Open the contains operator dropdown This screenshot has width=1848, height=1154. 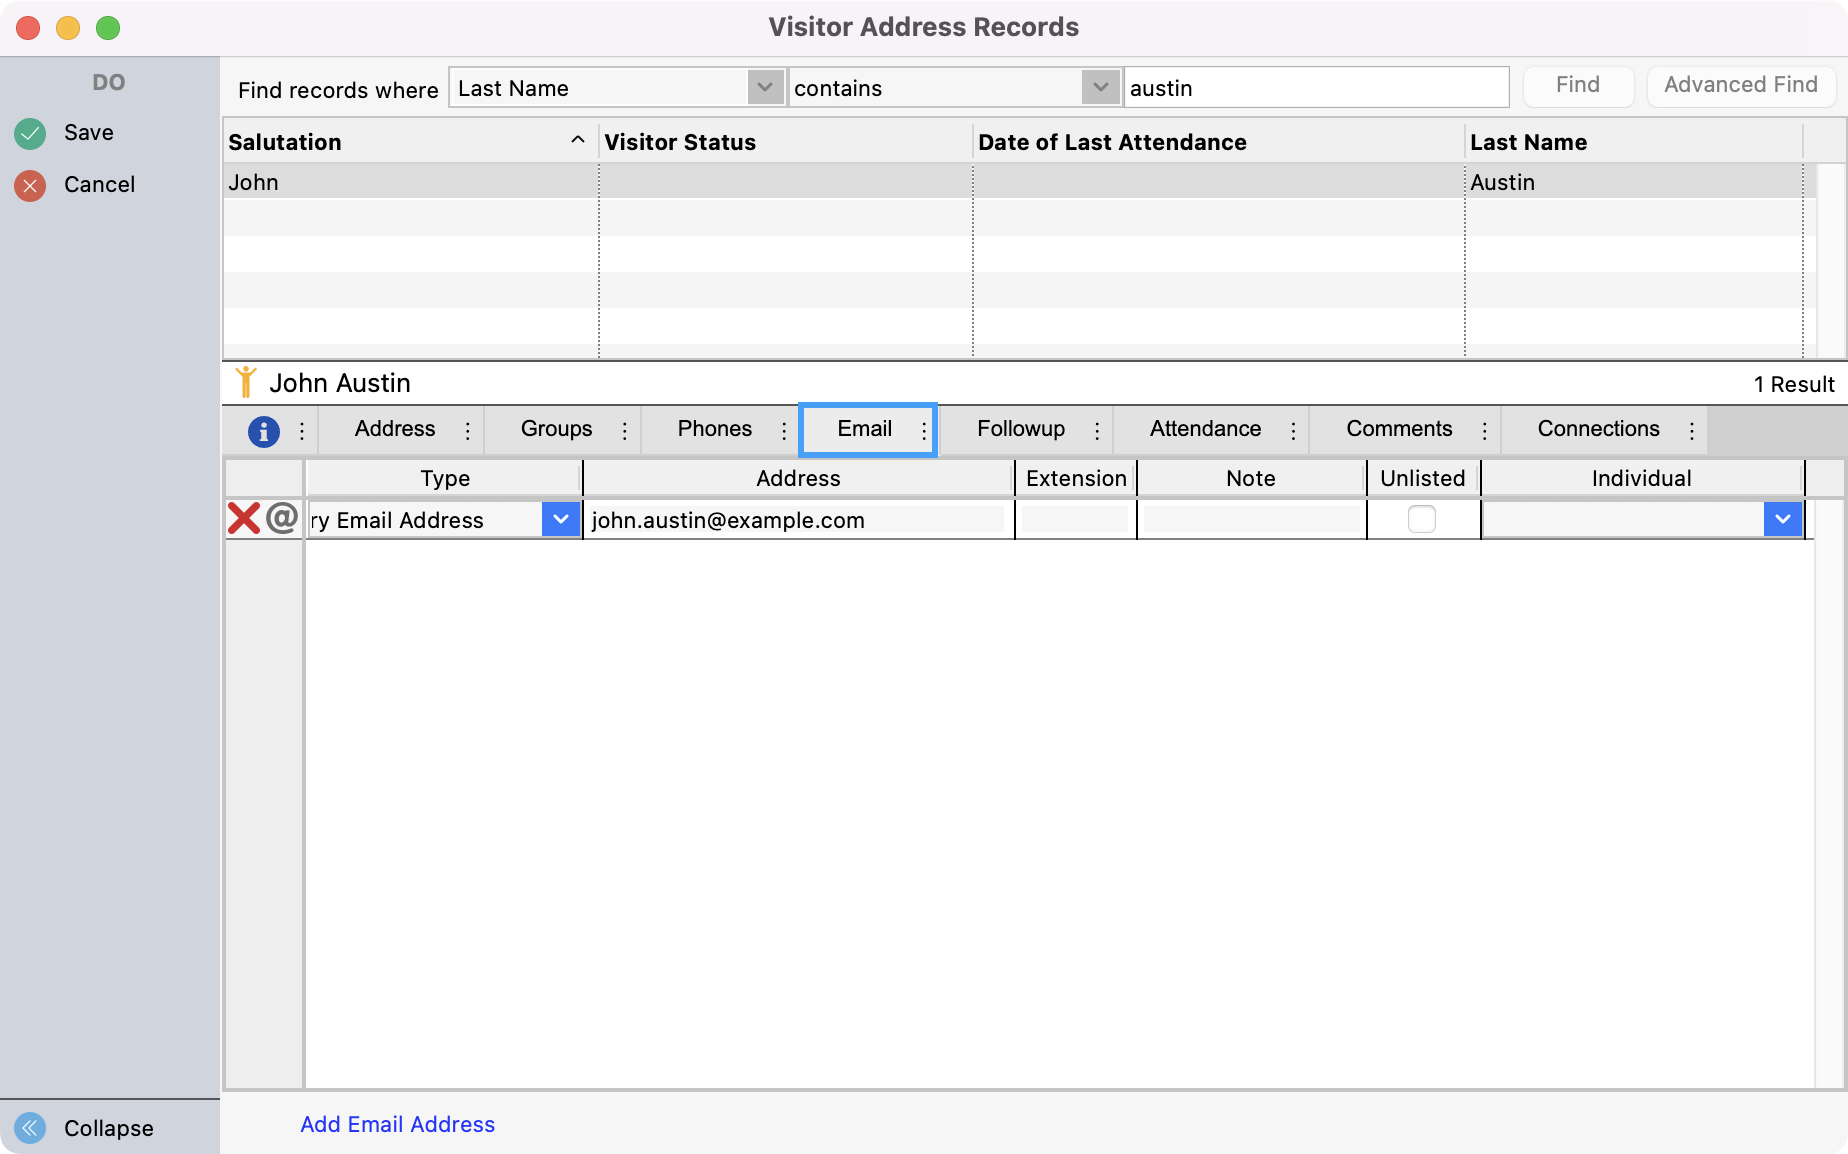pos(1100,87)
